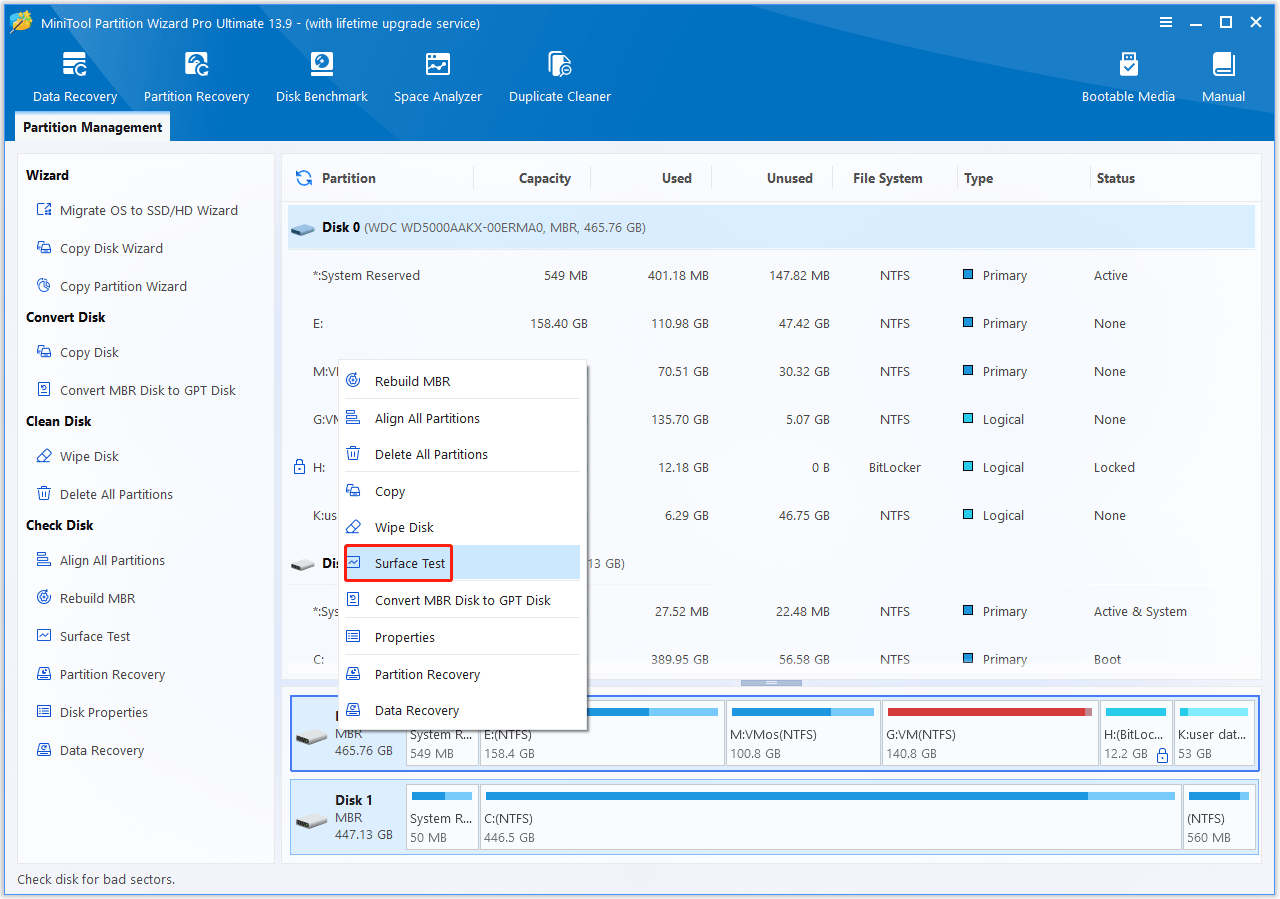Image resolution: width=1280 pixels, height=899 pixels.
Task: Pick Delete All Partitions from context menu
Action: (462, 454)
